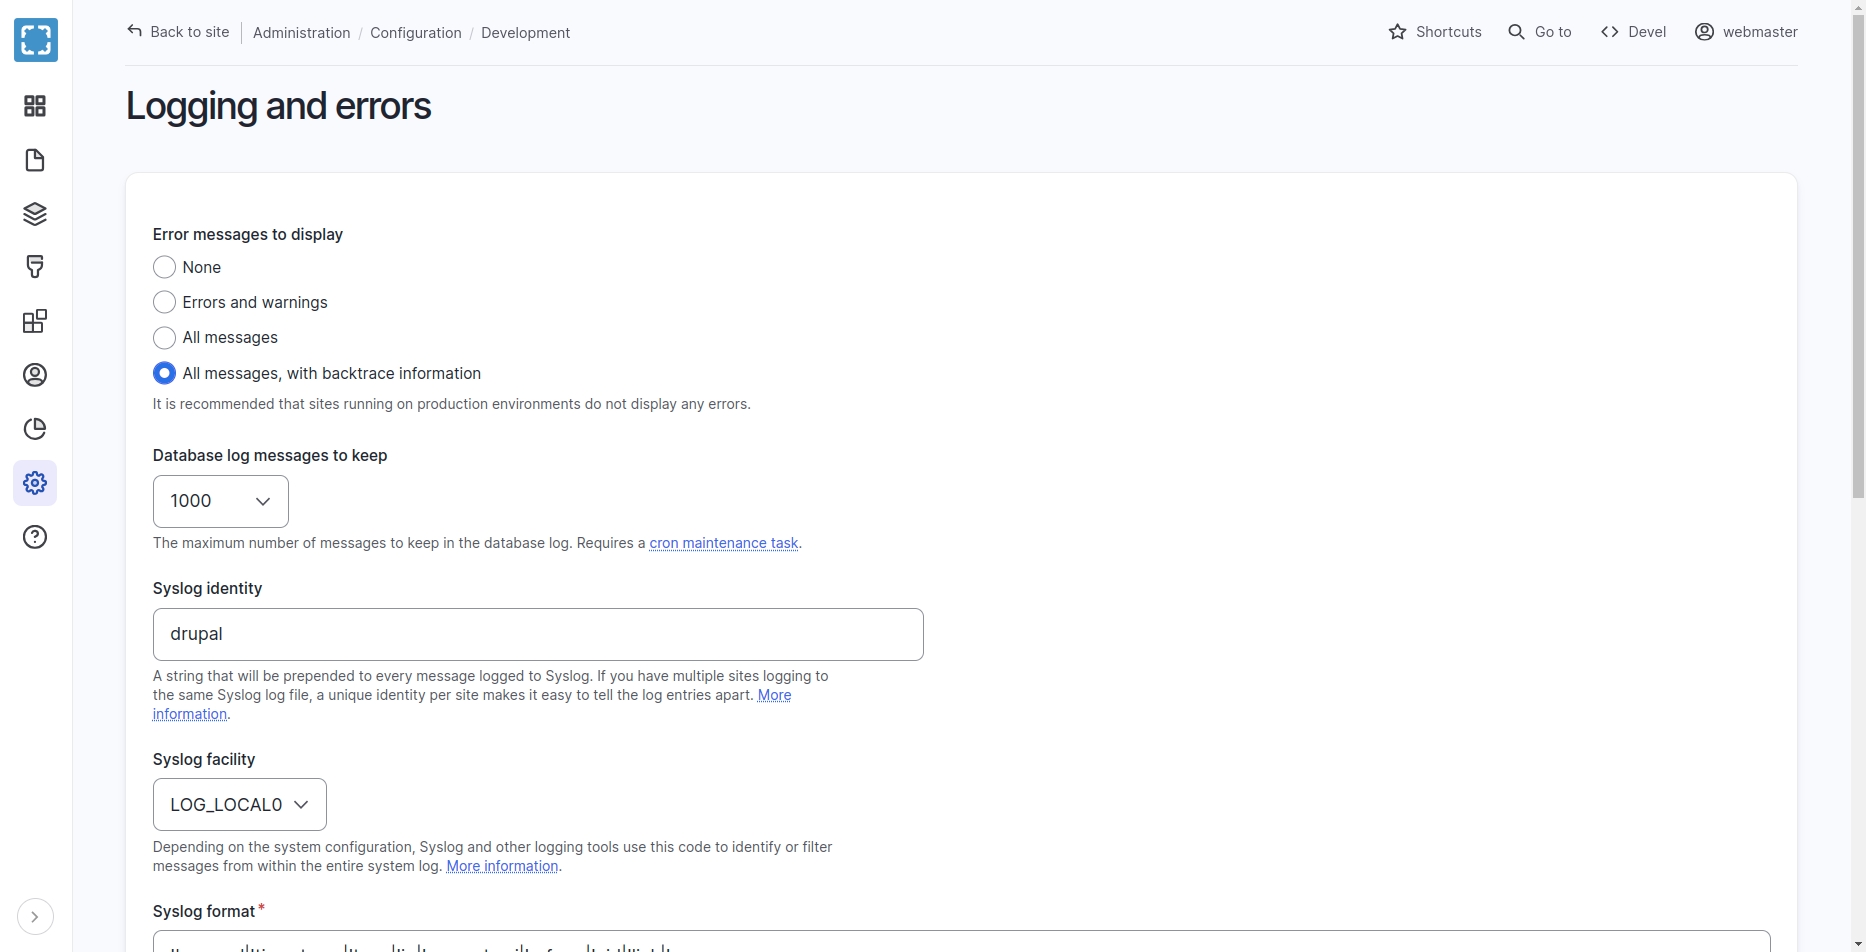Open the Syslog facility dropdown

(x=239, y=804)
